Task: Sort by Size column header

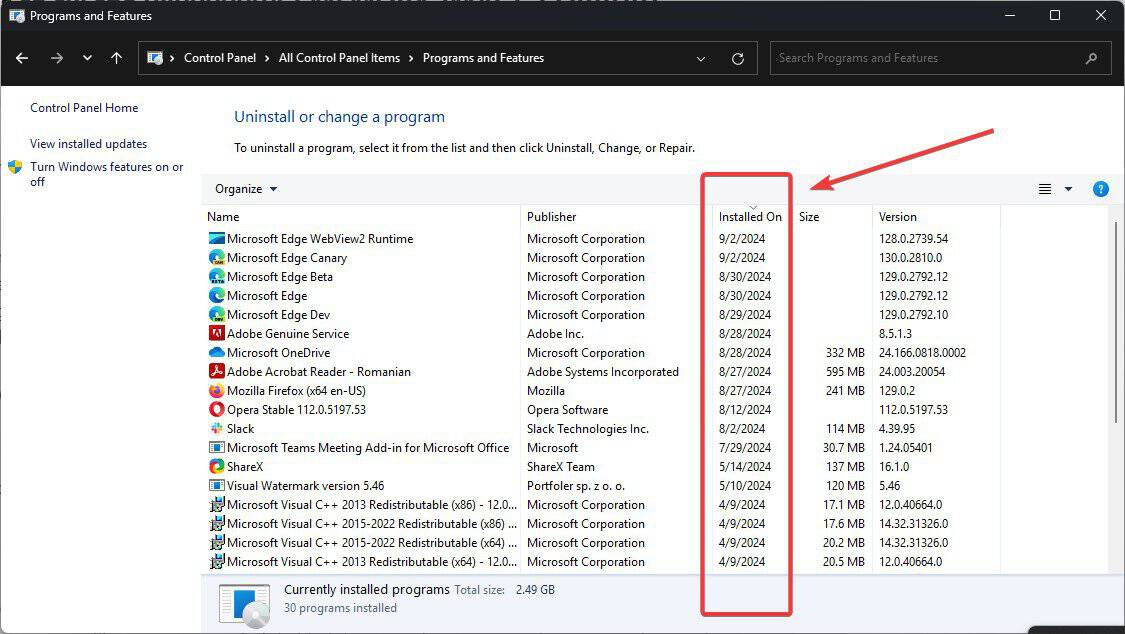Action: click(x=809, y=217)
